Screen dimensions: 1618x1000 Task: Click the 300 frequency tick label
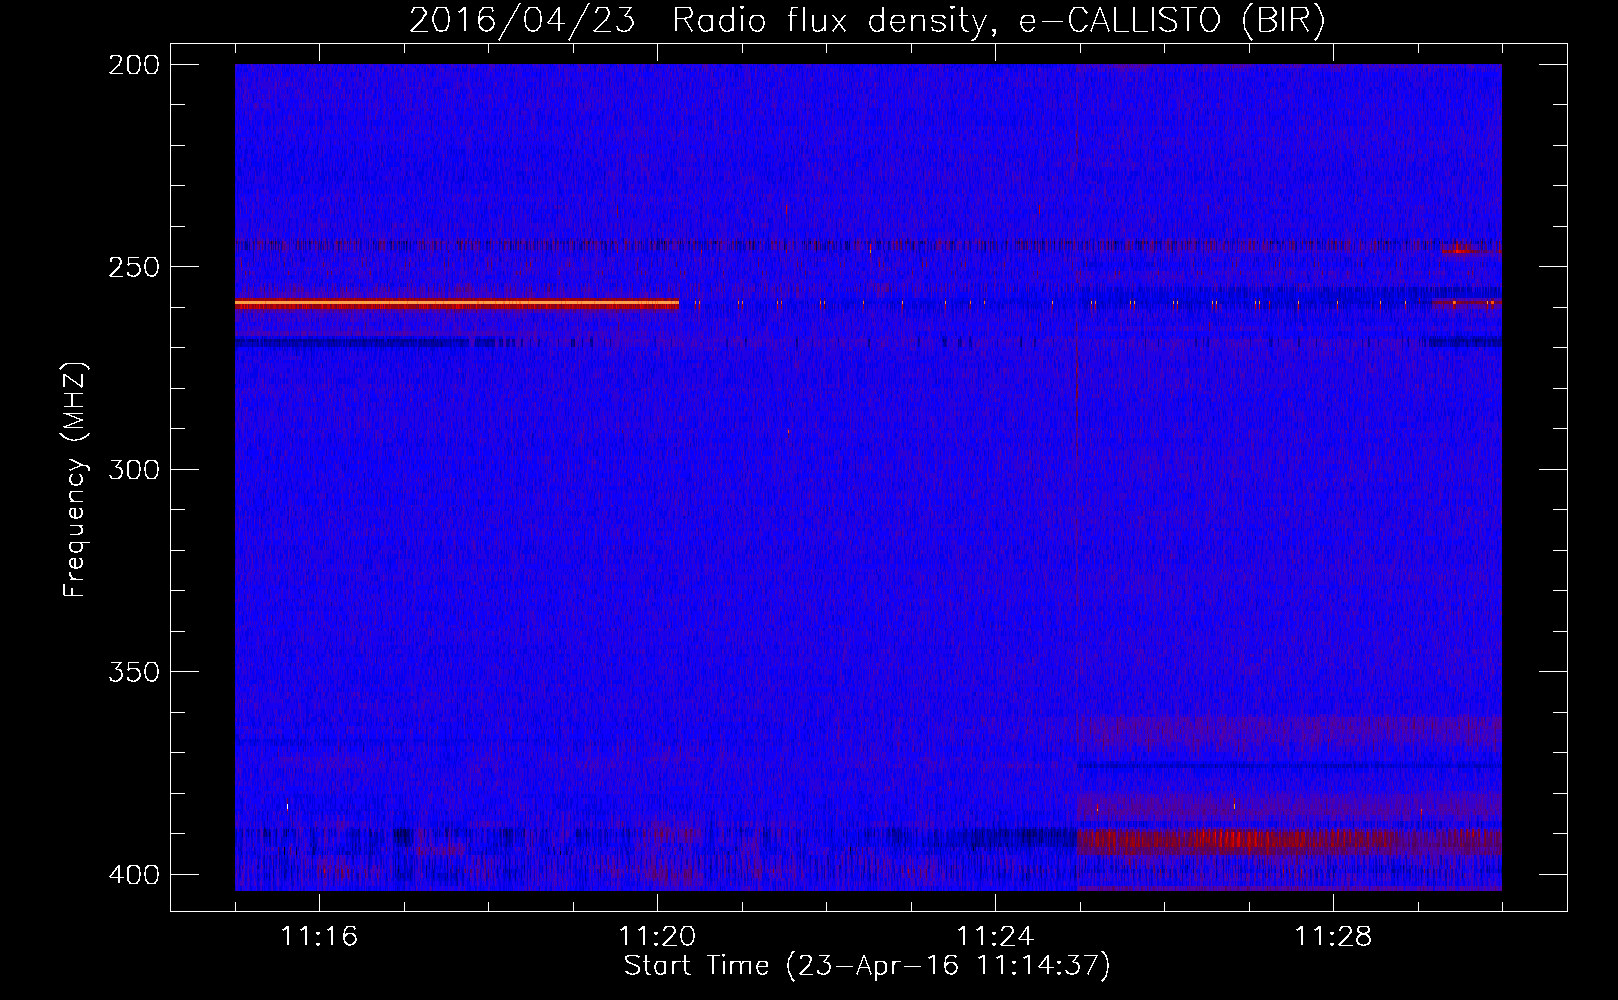tap(133, 469)
